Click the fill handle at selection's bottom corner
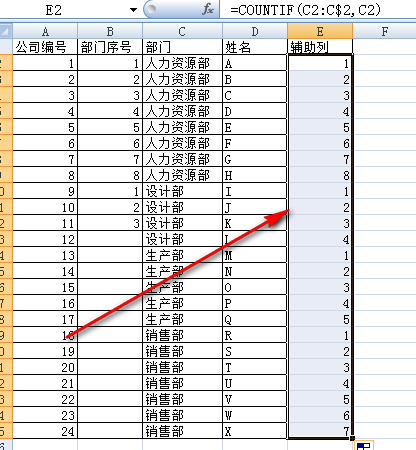The height and width of the screenshot is (450, 416). click(352, 439)
